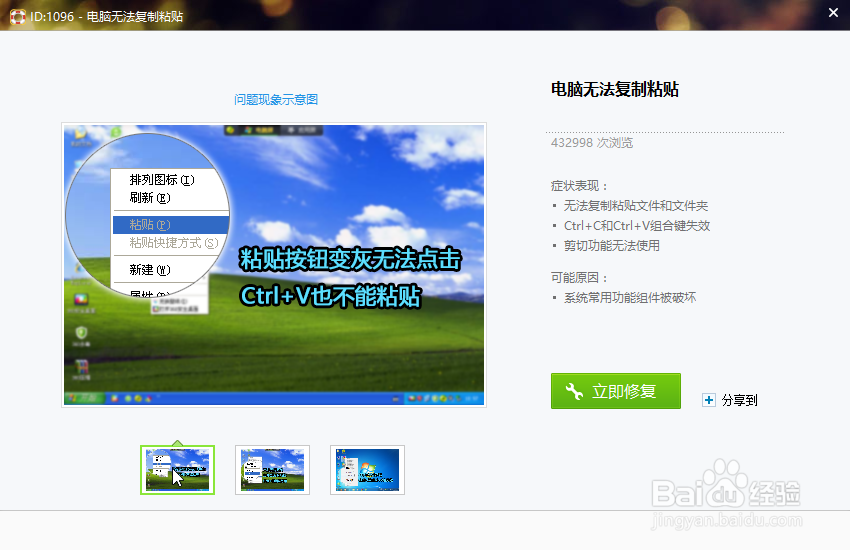This screenshot has height=550, width=850.
Task: Click the 无法复制粘贴文件和文件夹 symptom line
Action: [x=636, y=206]
